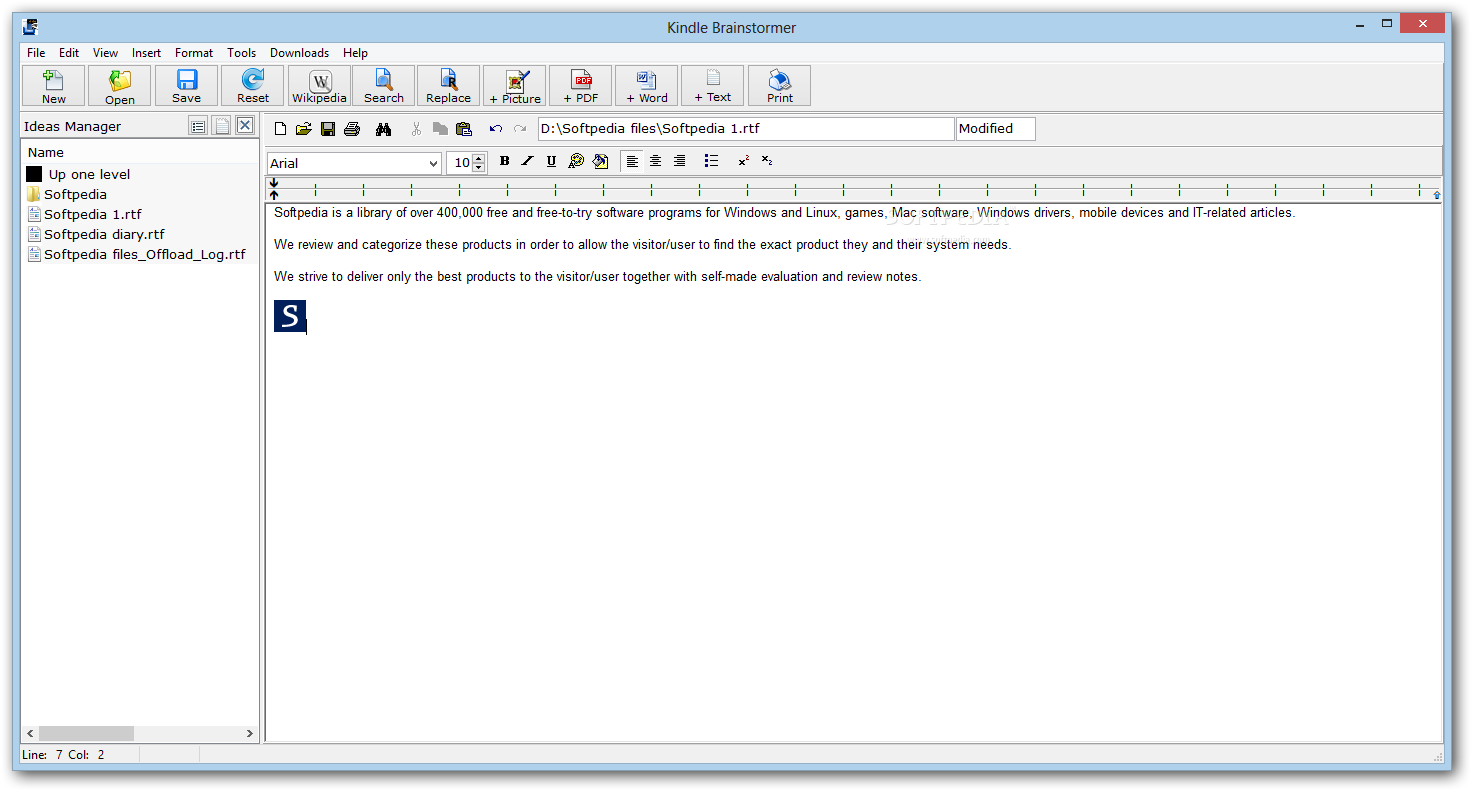Increase font size with up arrow
The width and height of the screenshot is (1472, 791).
tap(479, 158)
